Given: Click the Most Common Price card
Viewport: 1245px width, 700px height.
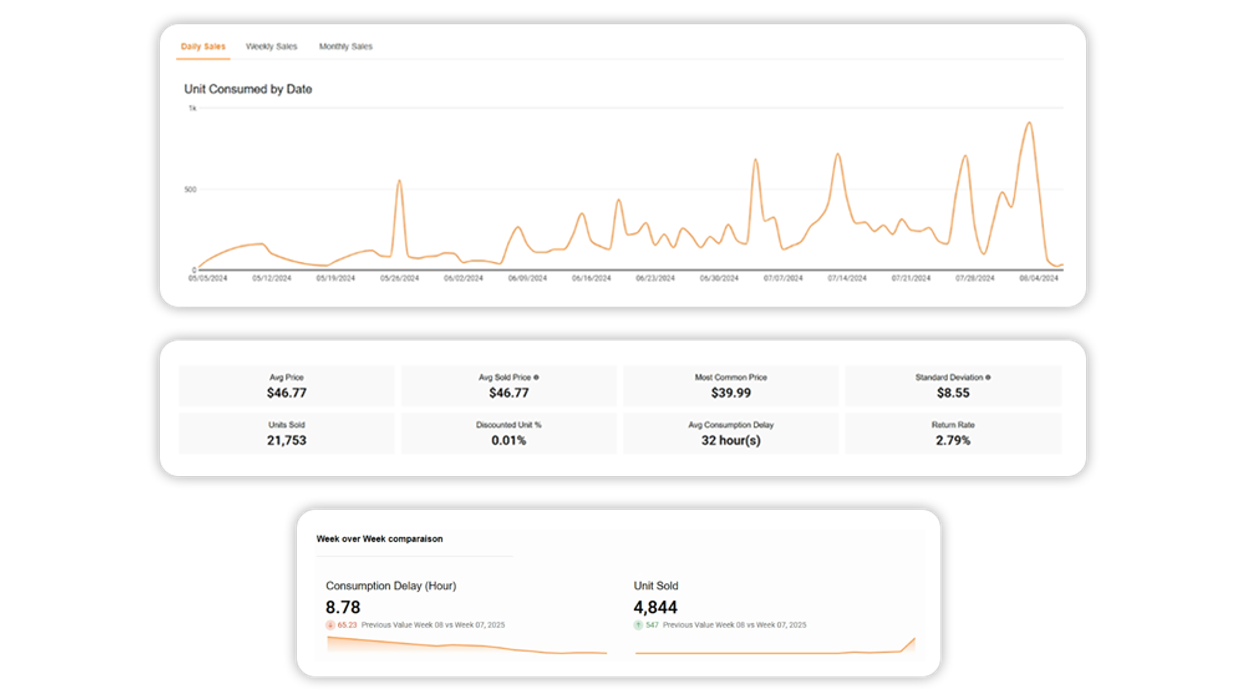Looking at the screenshot, I should coord(730,385).
